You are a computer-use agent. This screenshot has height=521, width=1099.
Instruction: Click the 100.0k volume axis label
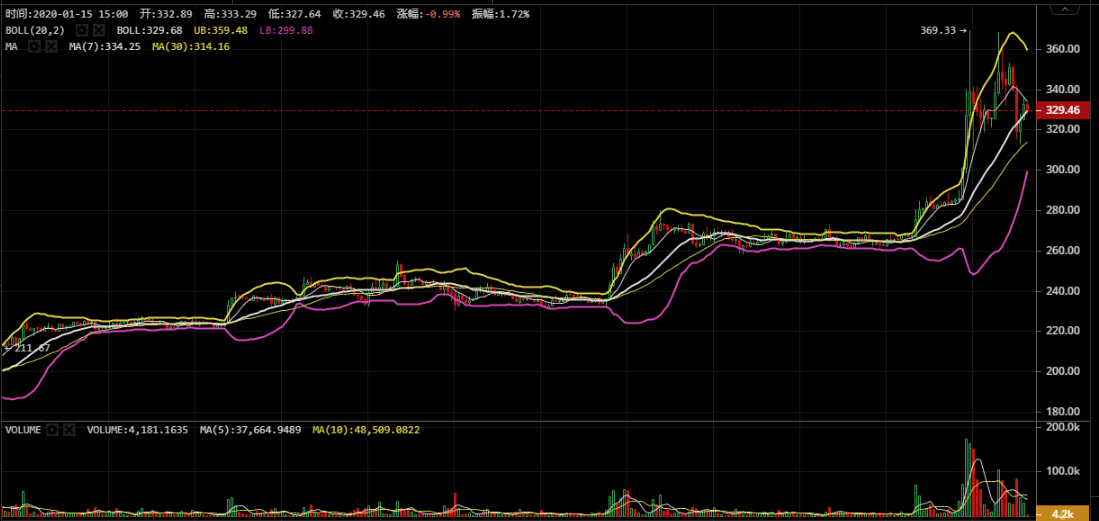click(x=1062, y=471)
